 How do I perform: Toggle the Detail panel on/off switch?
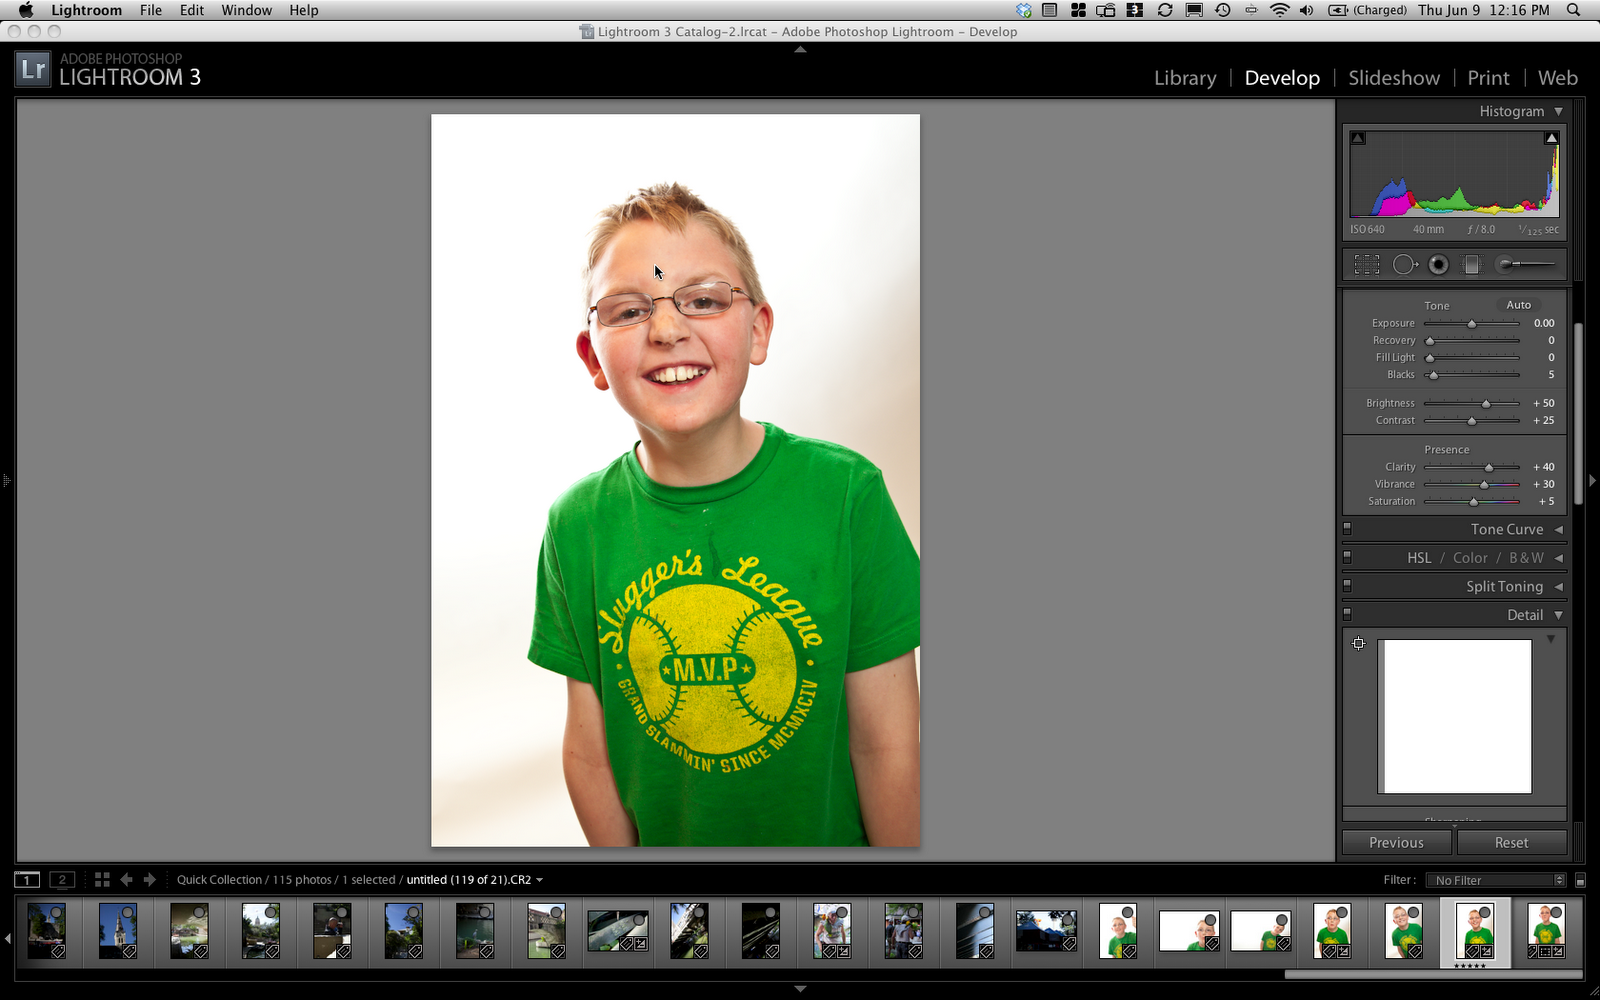1347,614
